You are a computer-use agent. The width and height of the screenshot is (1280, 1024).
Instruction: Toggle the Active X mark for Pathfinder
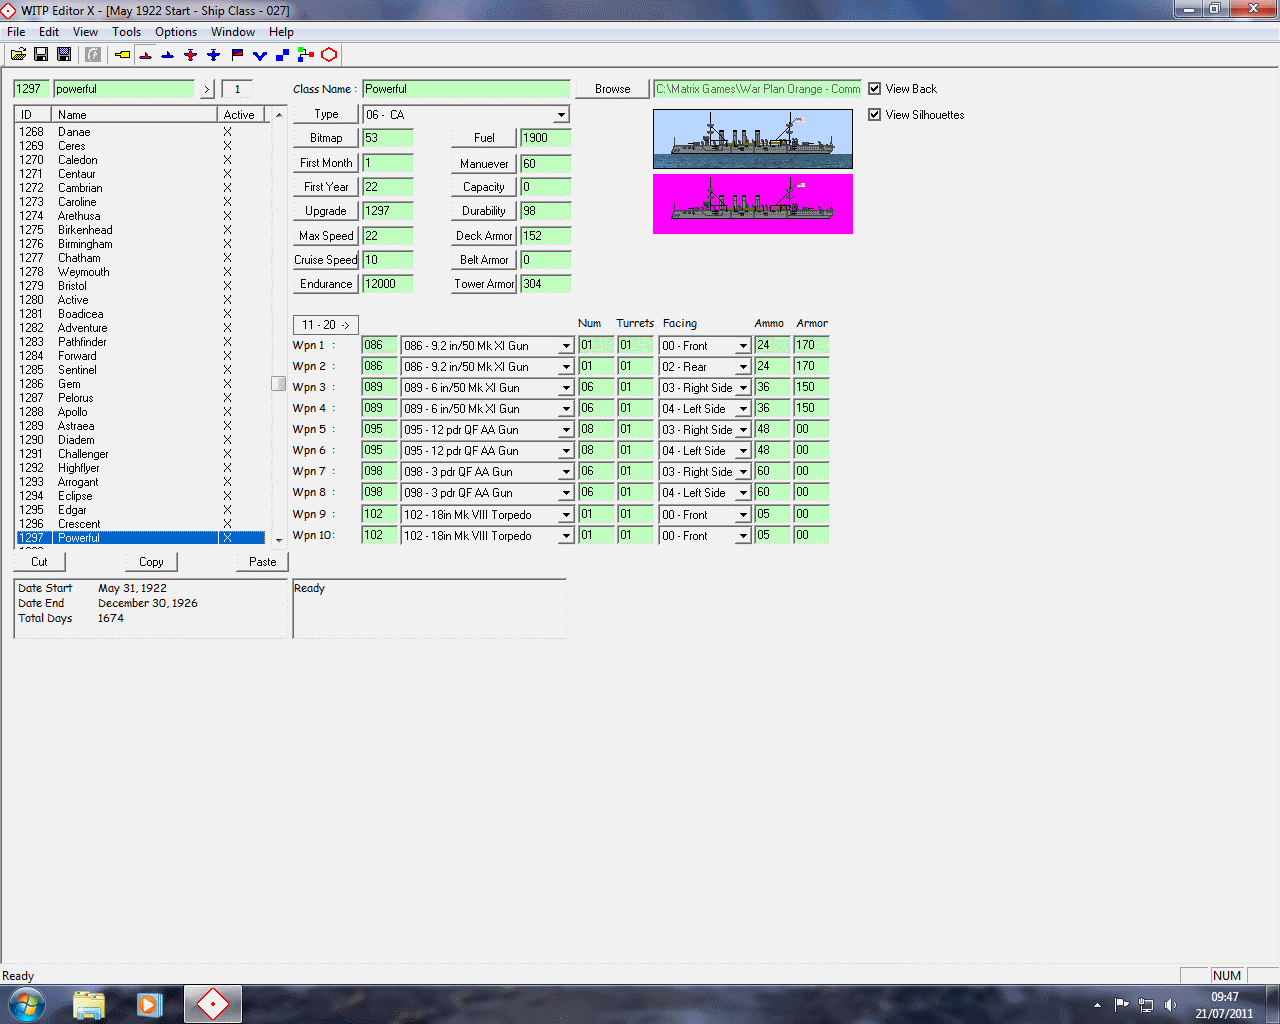click(227, 342)
